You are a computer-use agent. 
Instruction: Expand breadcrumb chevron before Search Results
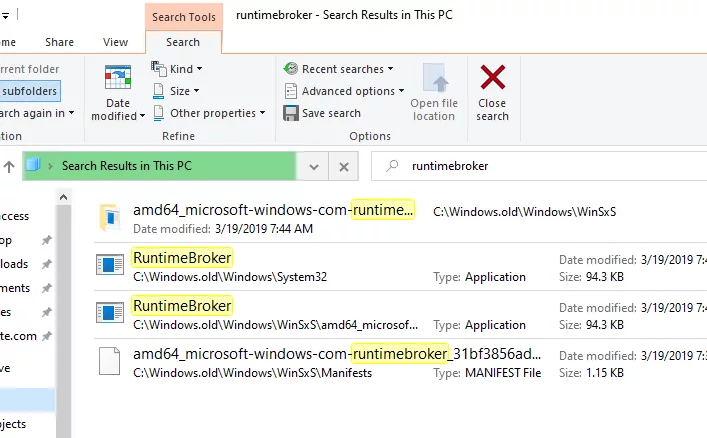pyautogui.click(x=50, y=166)
